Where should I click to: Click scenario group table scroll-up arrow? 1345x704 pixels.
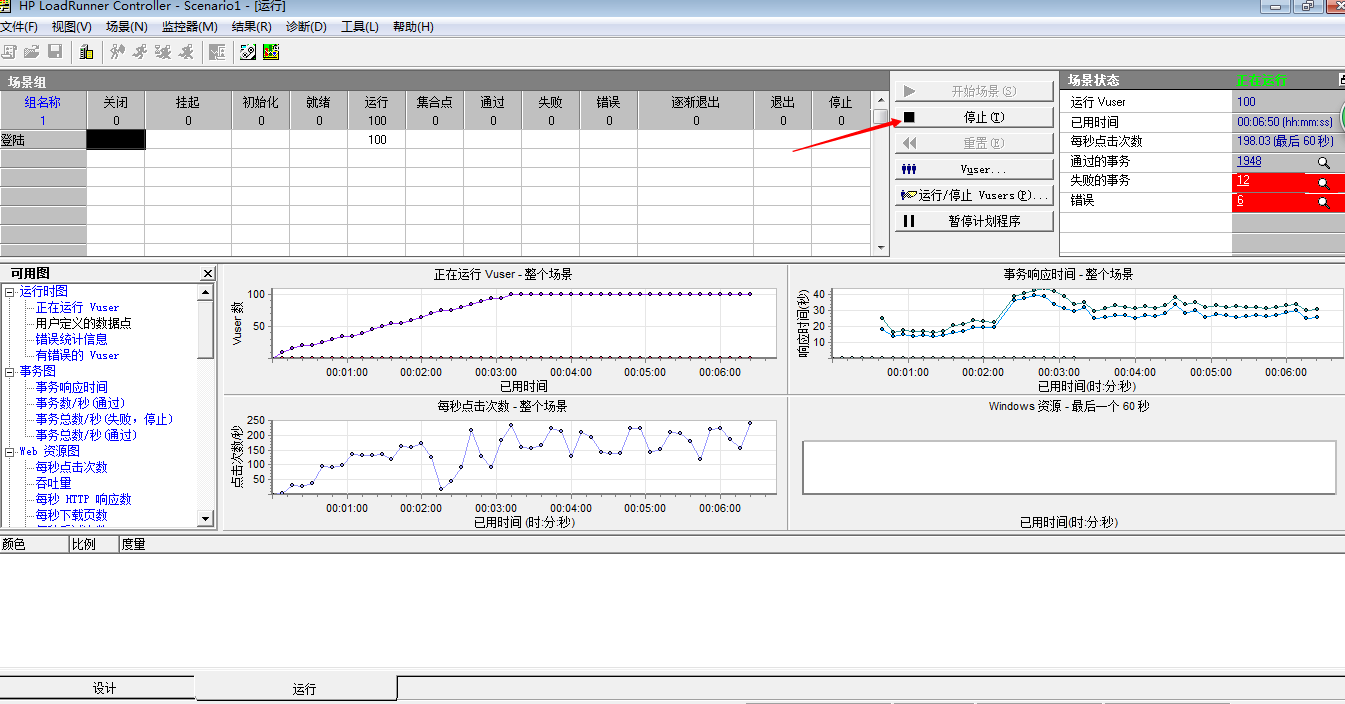880,100
